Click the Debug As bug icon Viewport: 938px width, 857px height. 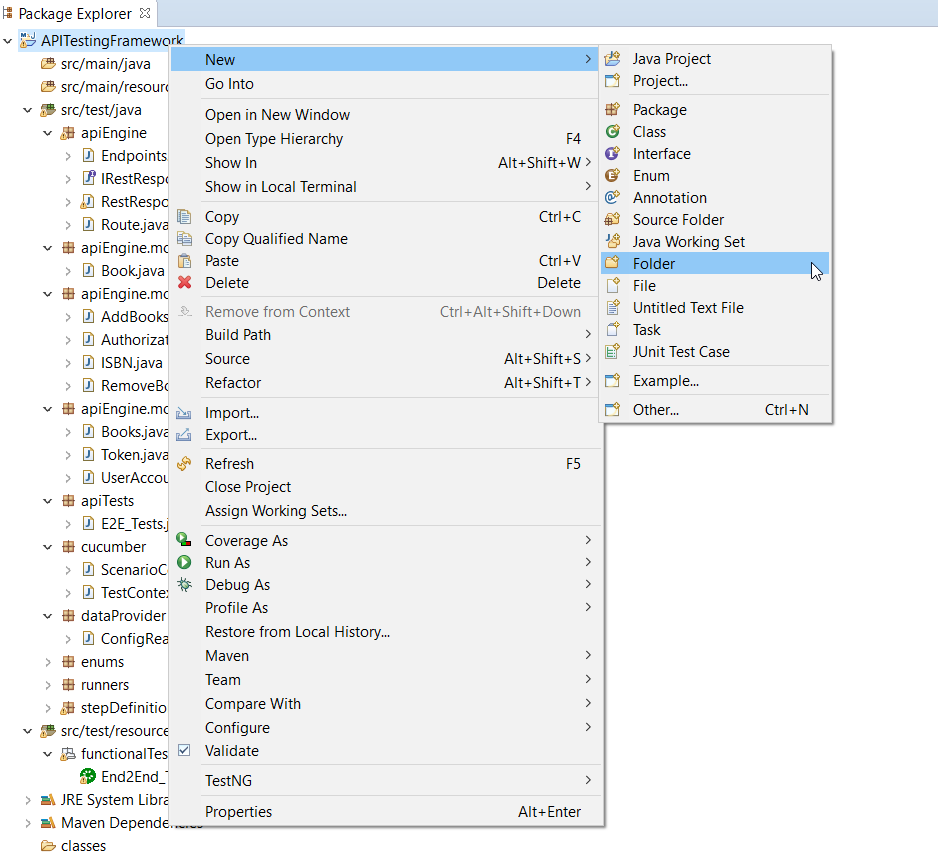point(184,584)
